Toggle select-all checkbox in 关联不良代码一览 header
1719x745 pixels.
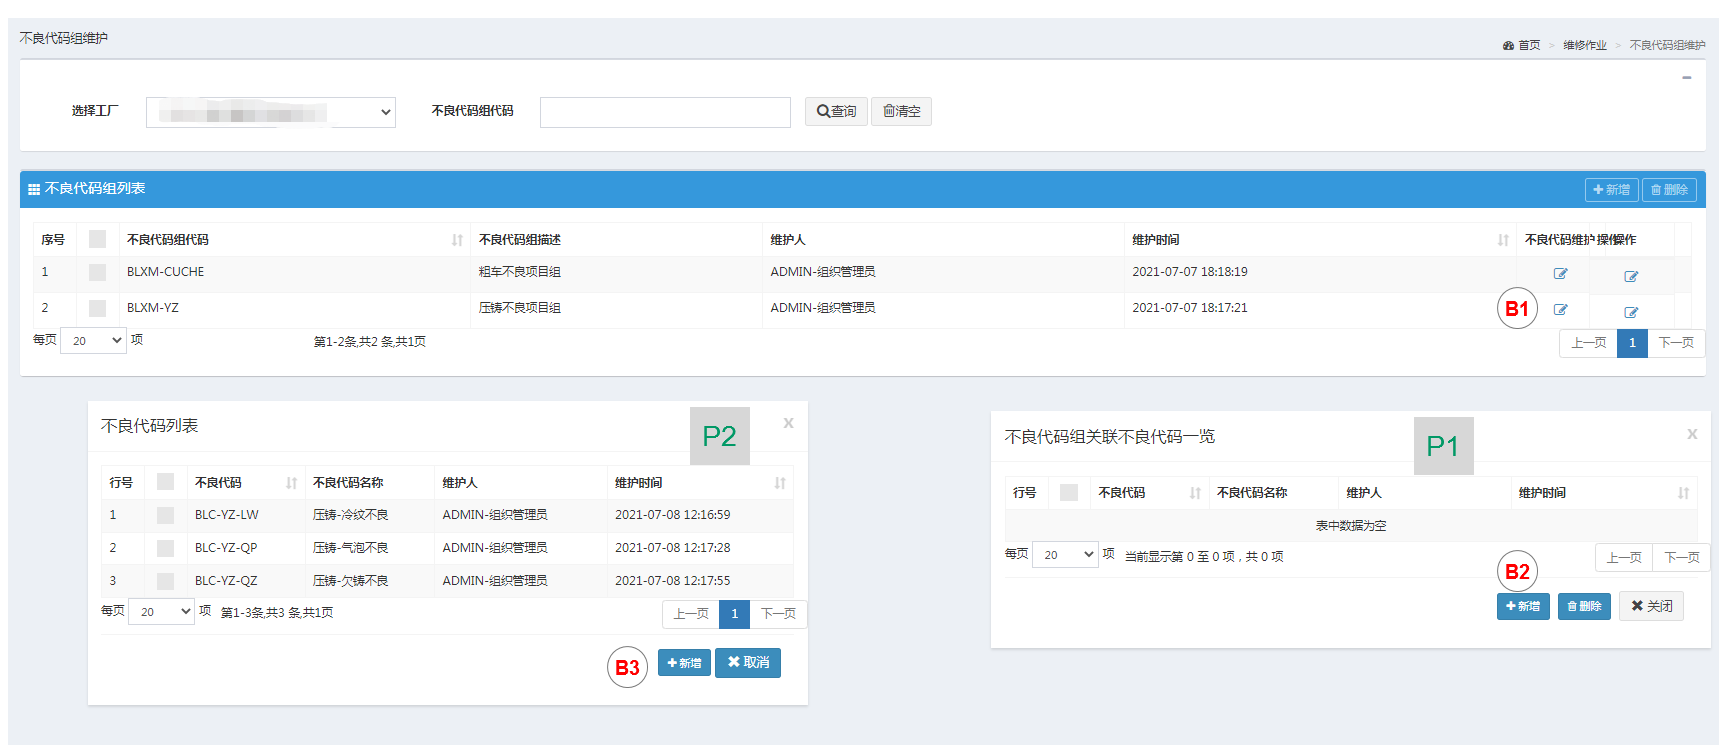point(1069,492)
